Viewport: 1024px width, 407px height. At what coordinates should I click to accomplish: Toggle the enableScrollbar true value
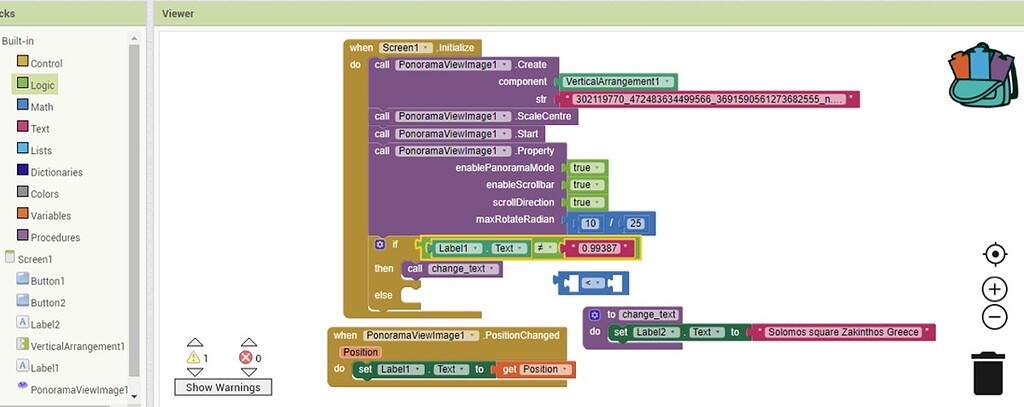(586, 185)
